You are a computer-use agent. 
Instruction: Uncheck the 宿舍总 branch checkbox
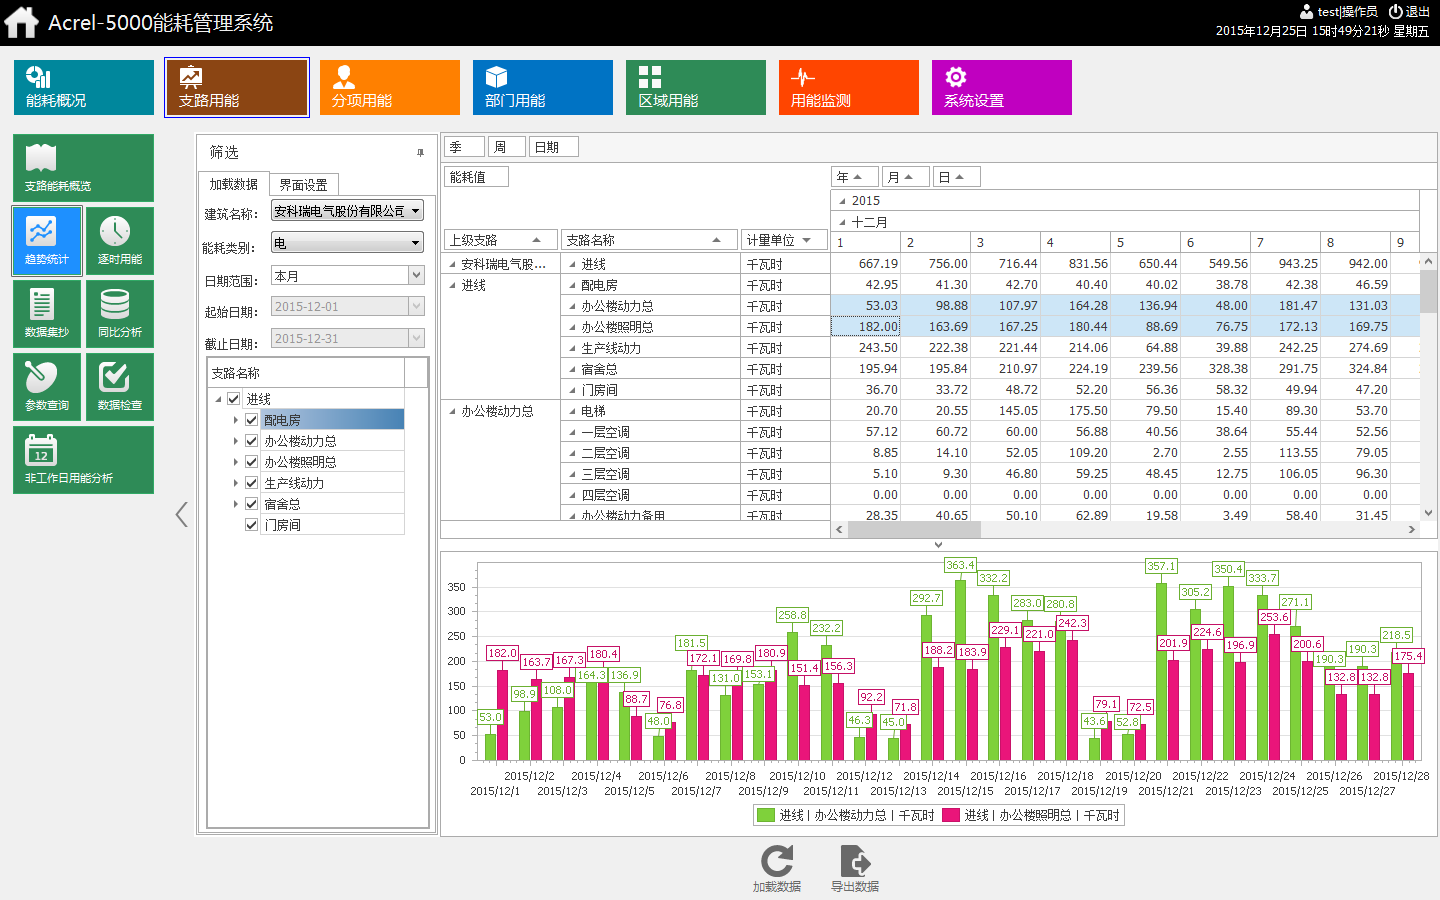[x=252, y=504]
